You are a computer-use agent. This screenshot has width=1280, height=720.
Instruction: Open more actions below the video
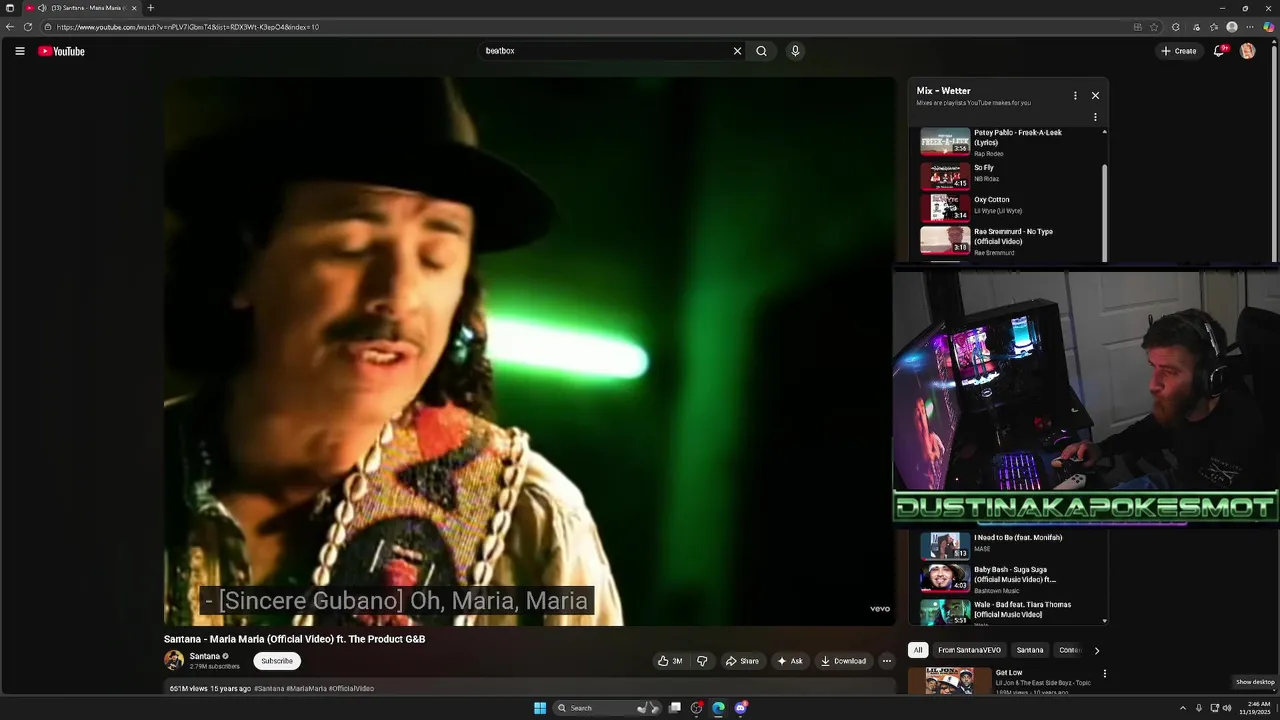coord(886,661)
